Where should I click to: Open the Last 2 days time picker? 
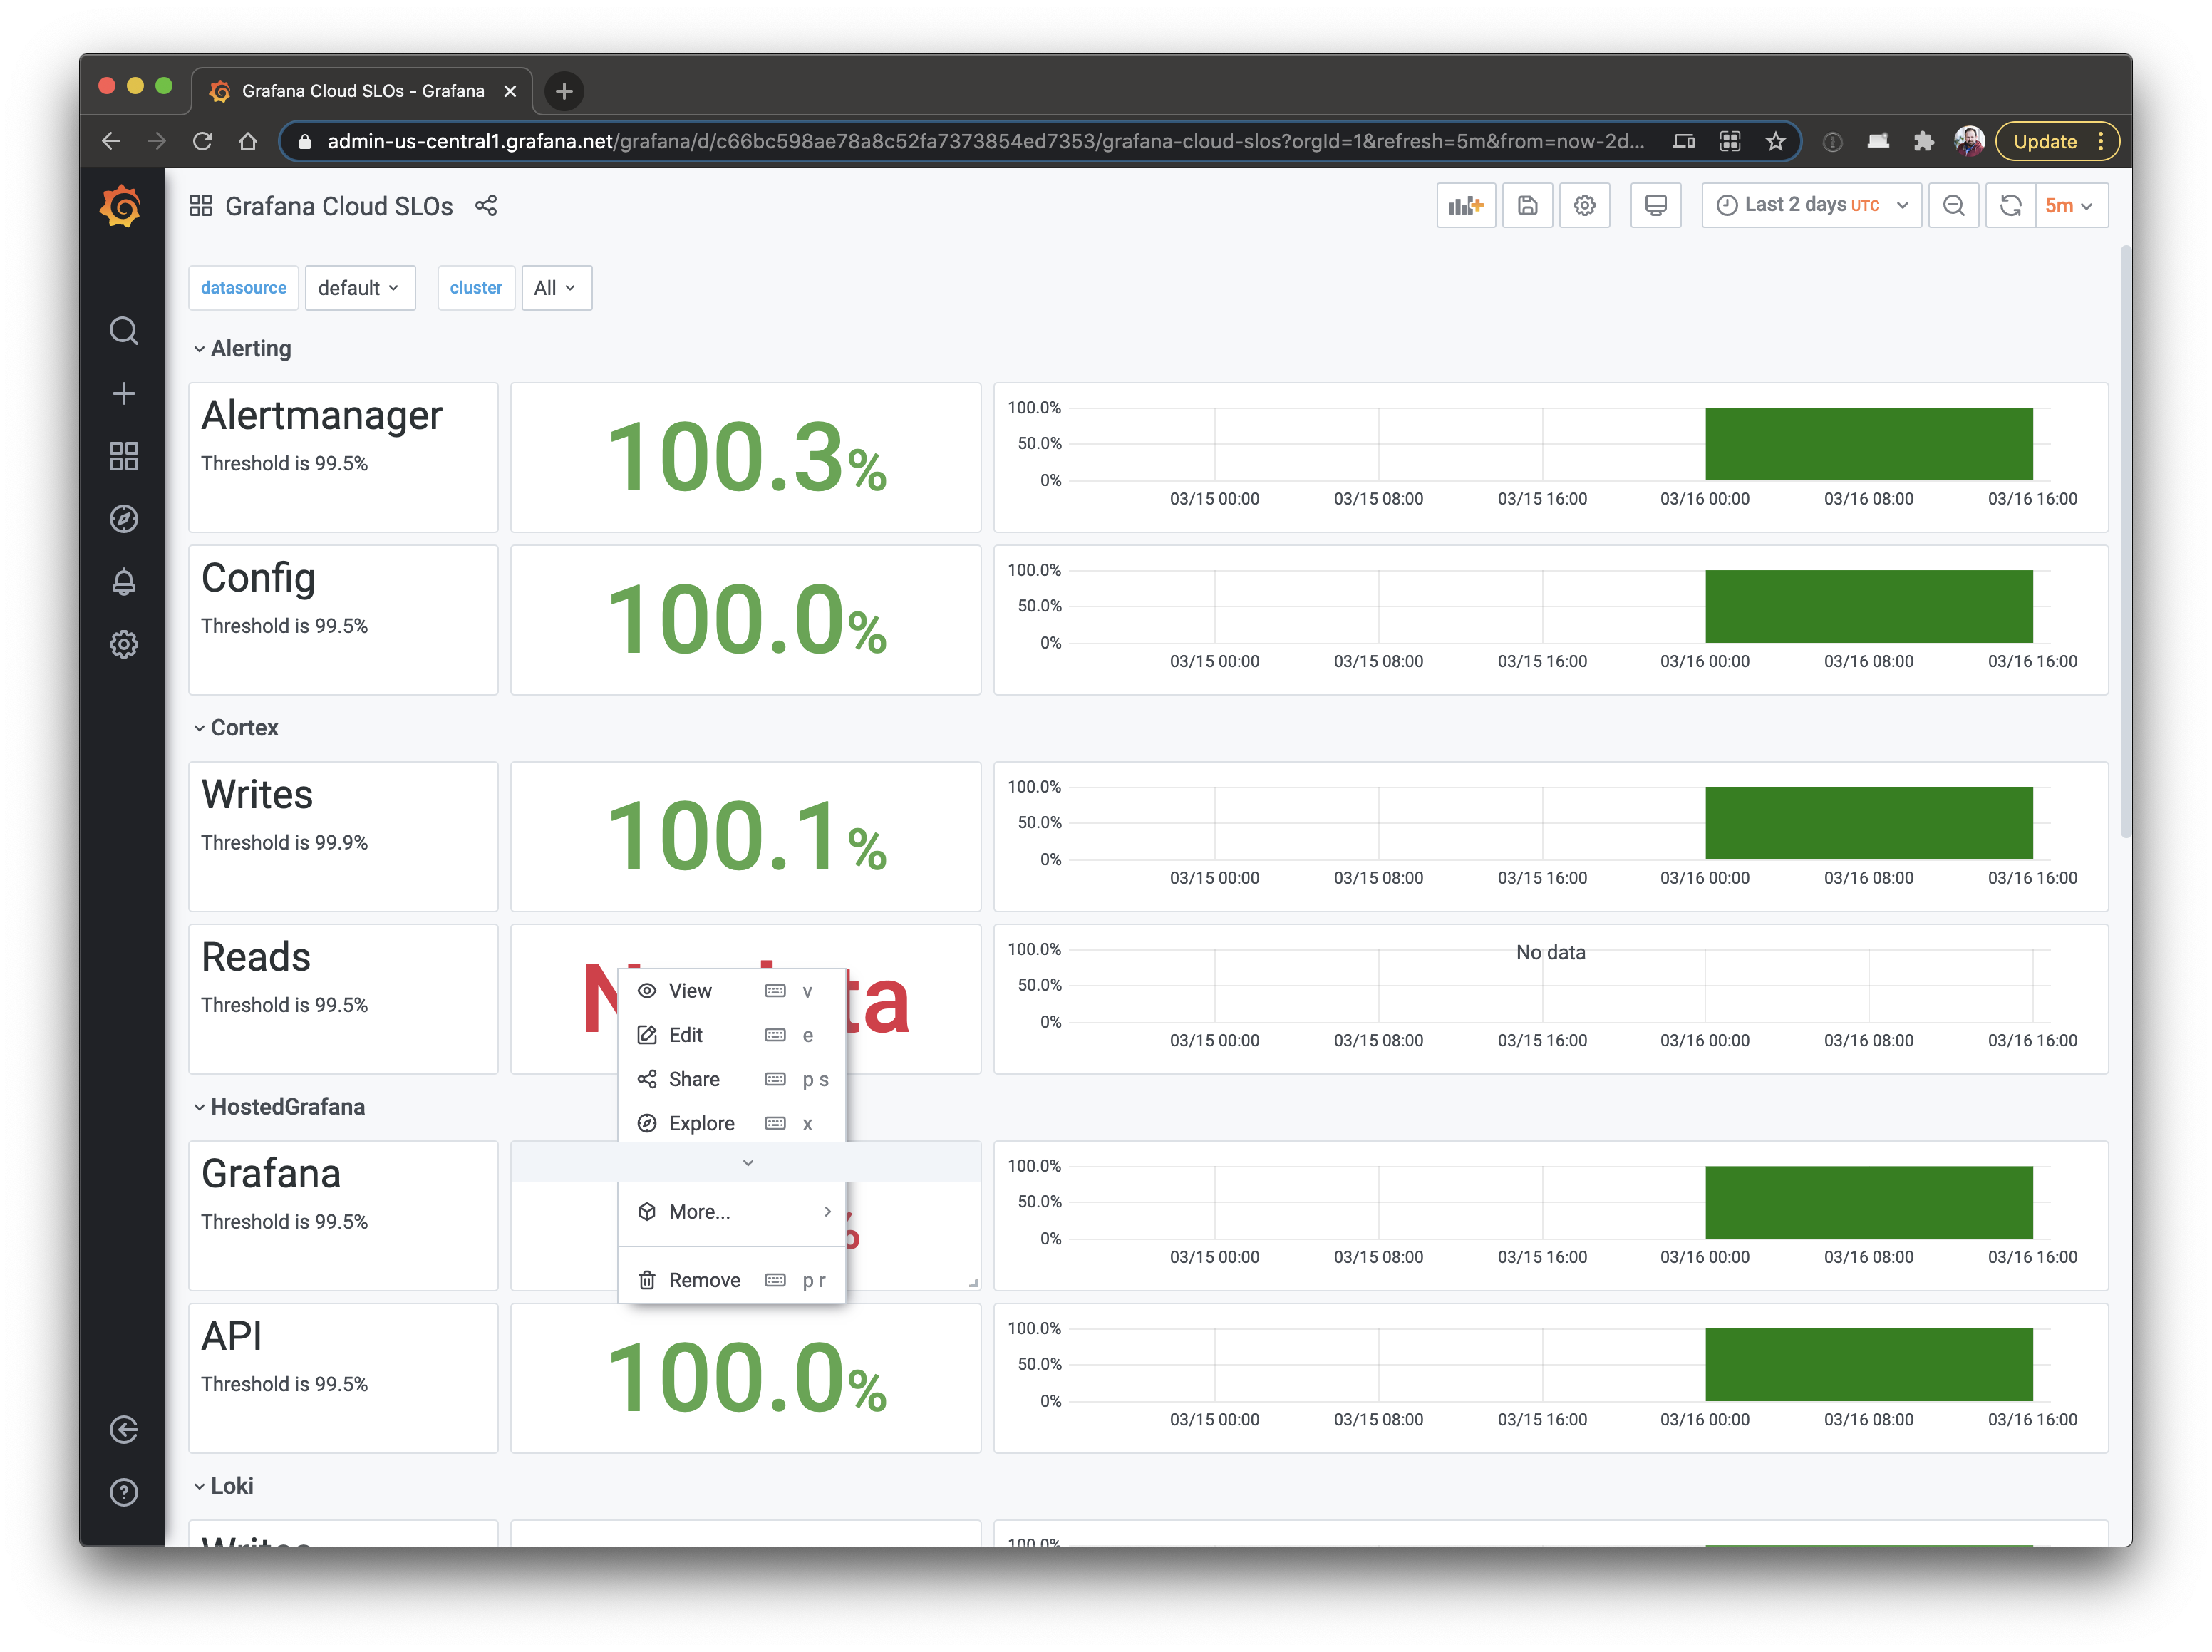tap(1811, 205)
